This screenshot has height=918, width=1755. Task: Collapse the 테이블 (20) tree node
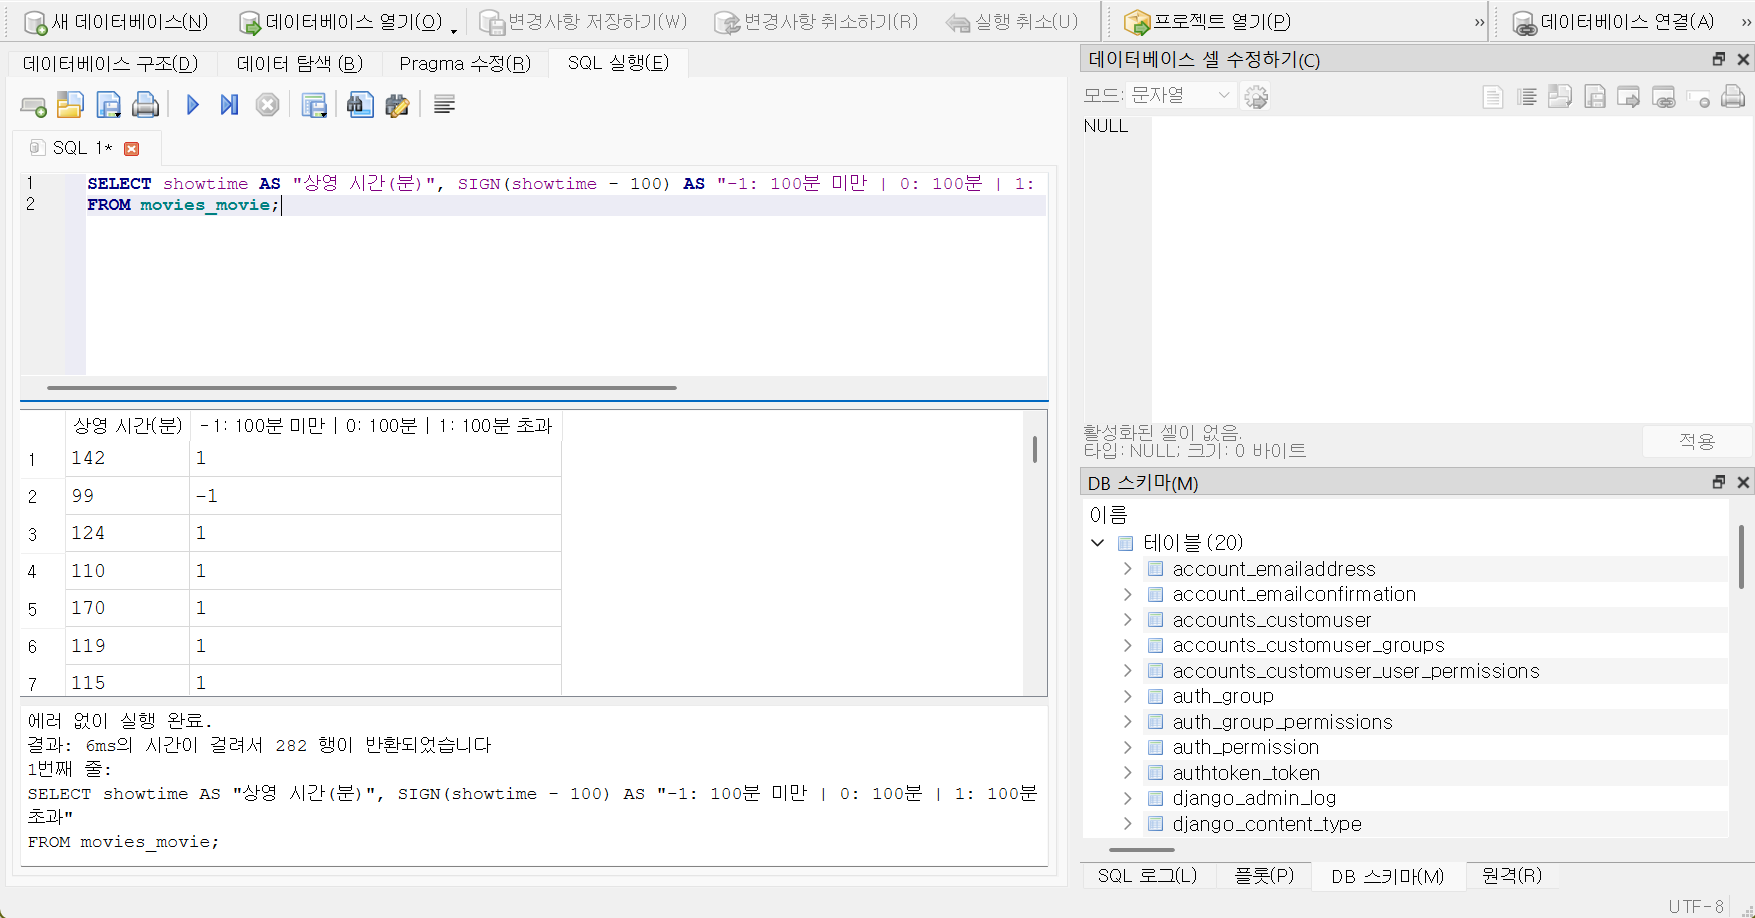[1098, 543]
